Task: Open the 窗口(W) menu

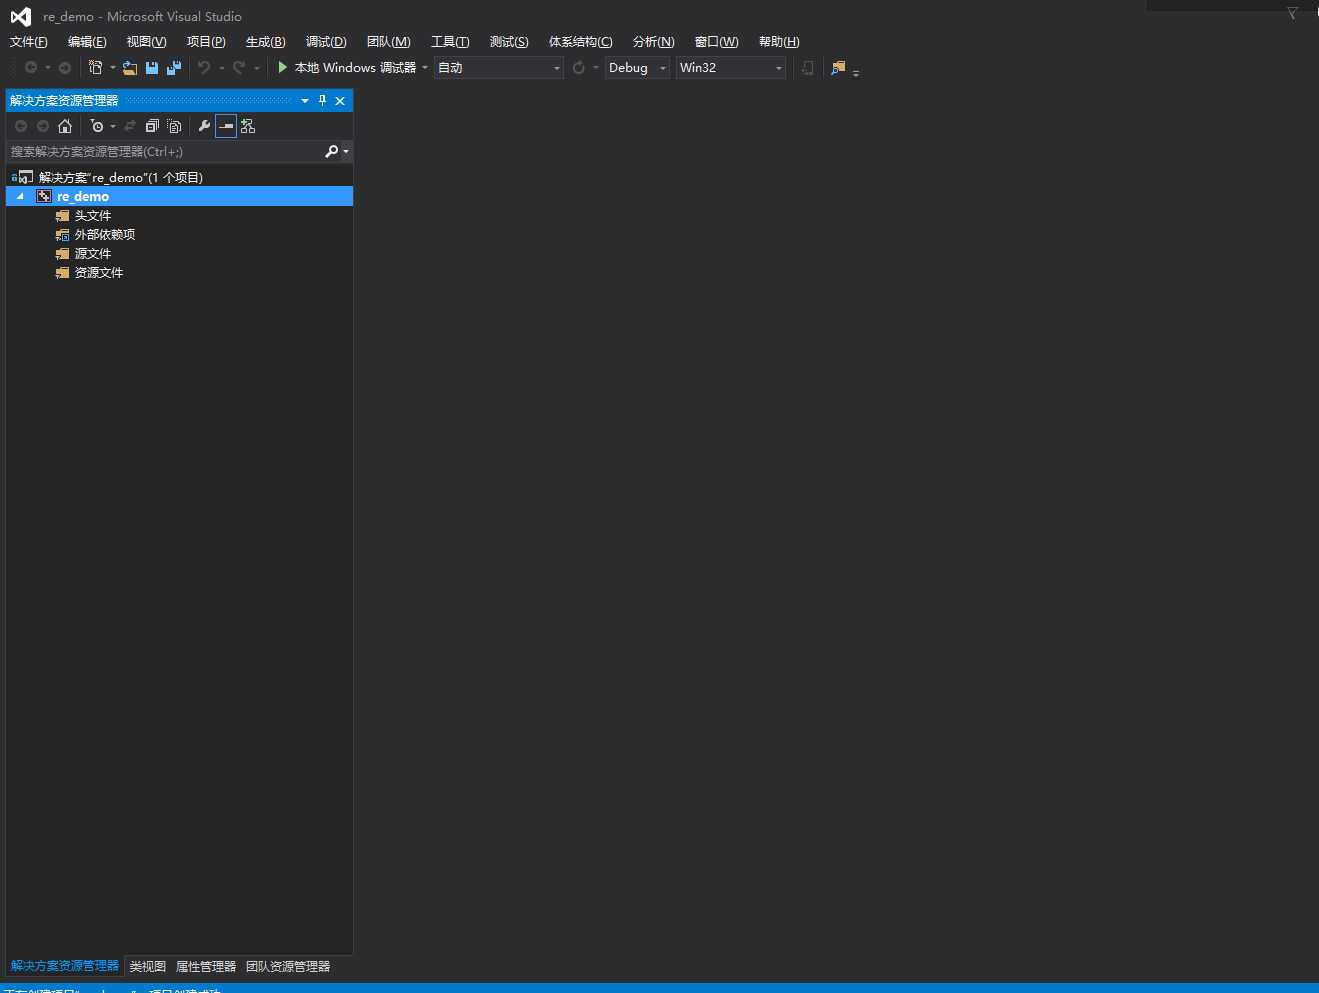Action: coord(716,41)
